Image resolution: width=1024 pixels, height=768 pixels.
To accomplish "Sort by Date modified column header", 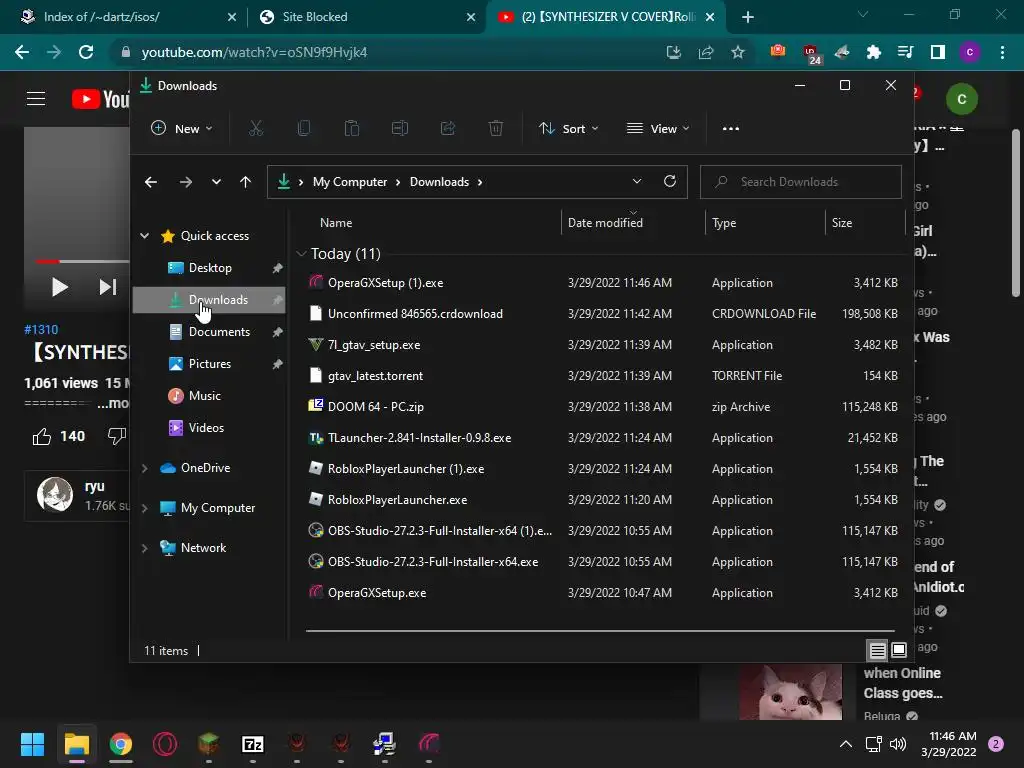I will 605,223.
